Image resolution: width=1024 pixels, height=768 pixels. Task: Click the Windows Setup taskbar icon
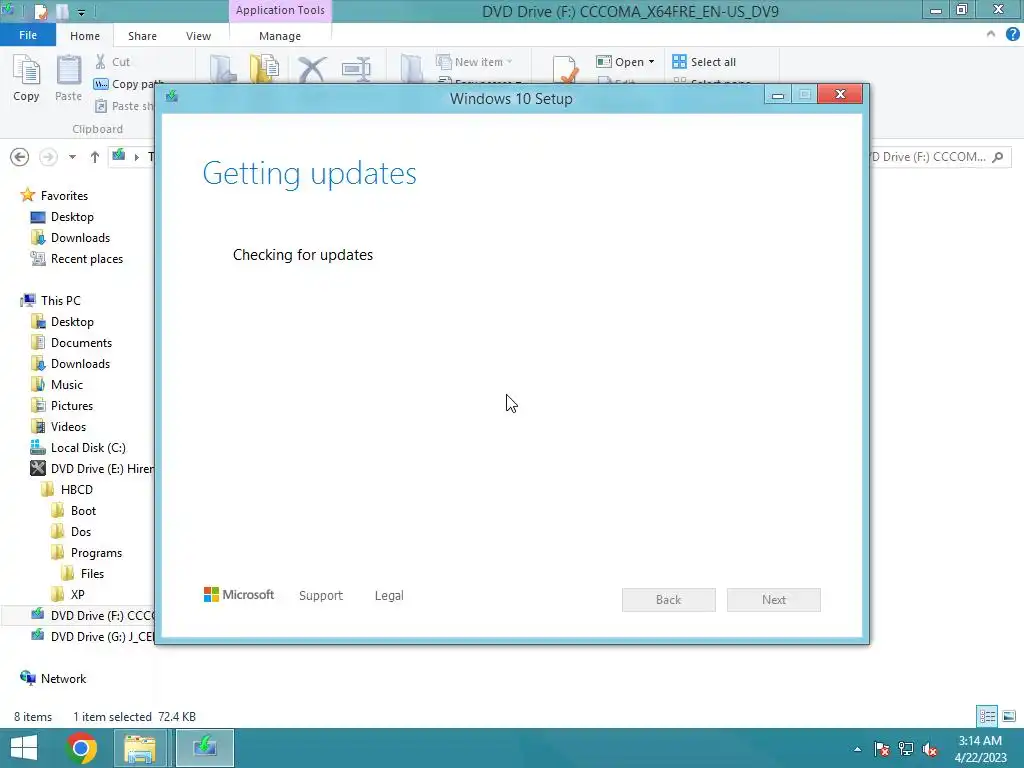pos(205,748)
